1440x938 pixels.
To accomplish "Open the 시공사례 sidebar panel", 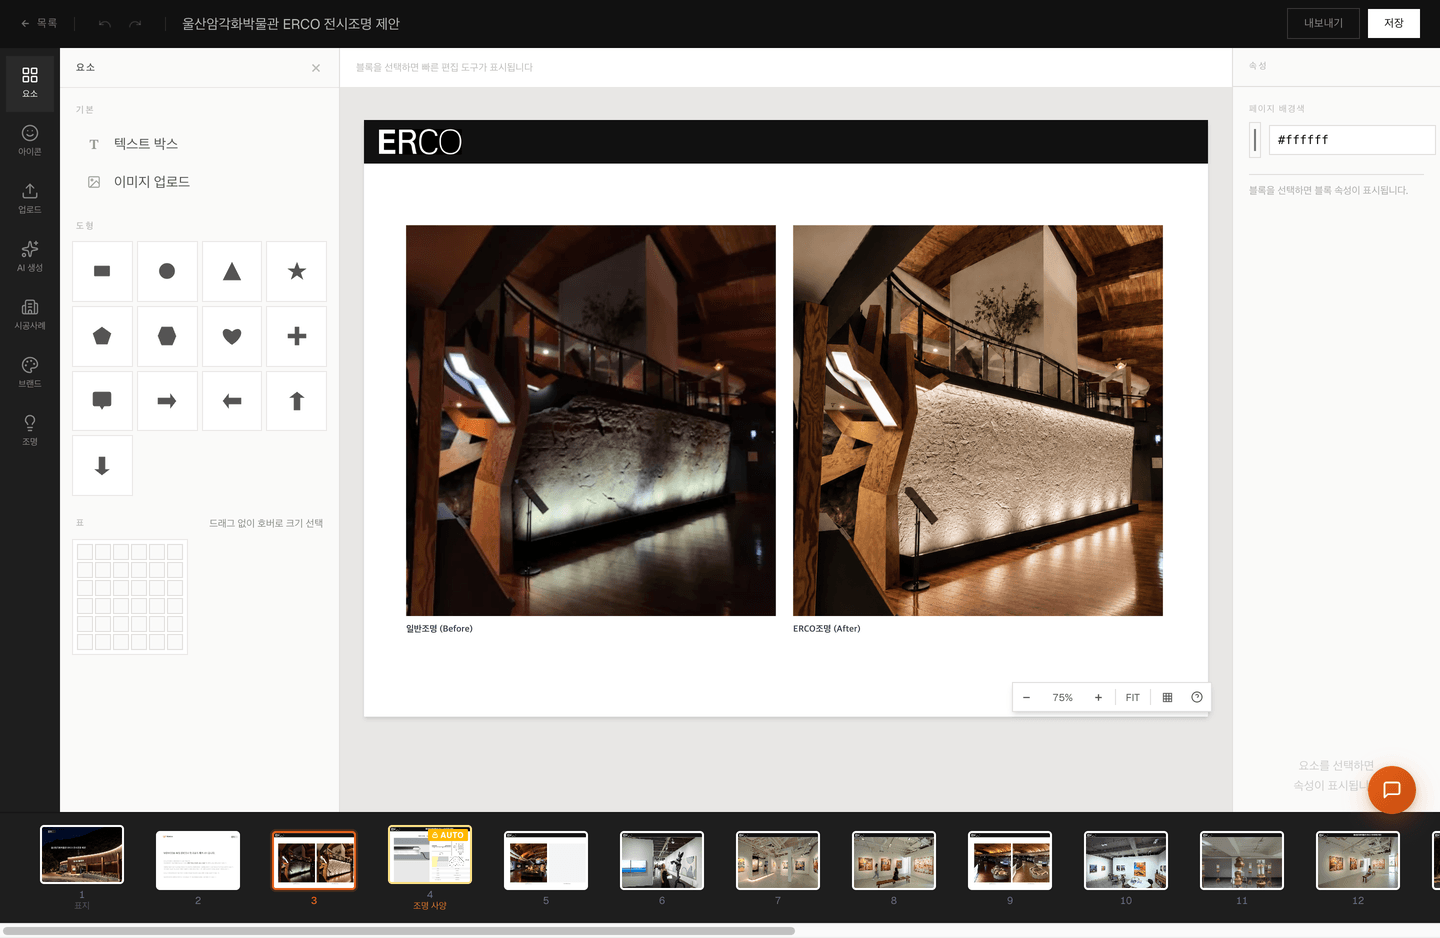I will pyautogui.click(x=30, y=314).
